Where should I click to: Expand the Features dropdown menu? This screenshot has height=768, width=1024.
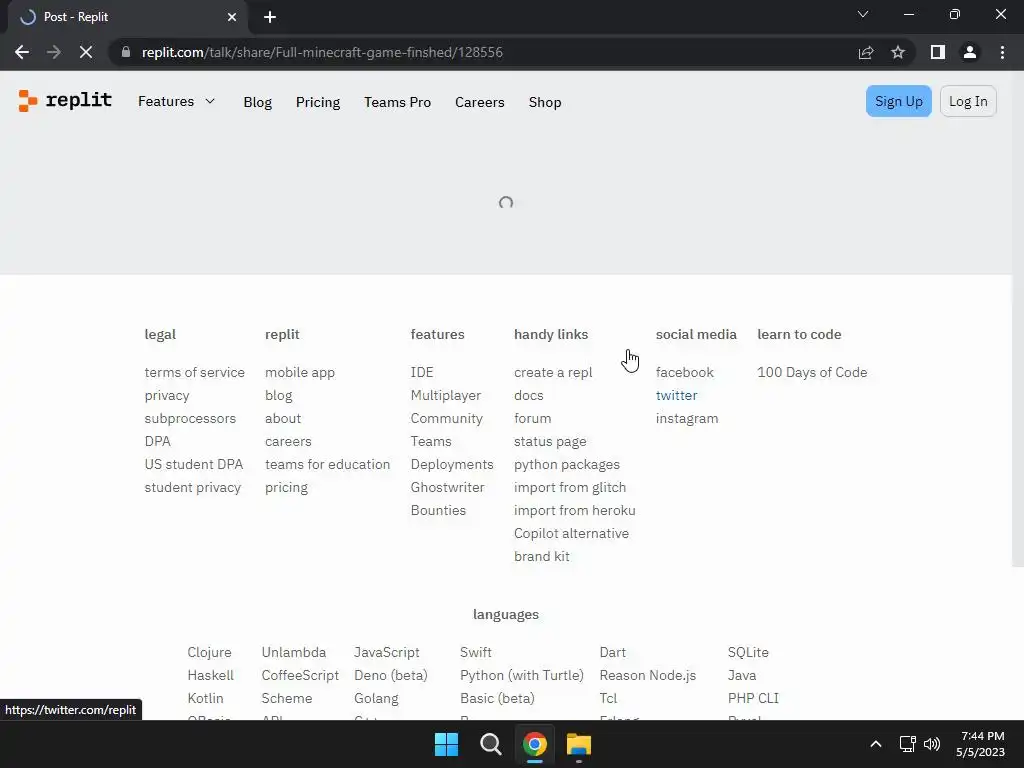176,102
